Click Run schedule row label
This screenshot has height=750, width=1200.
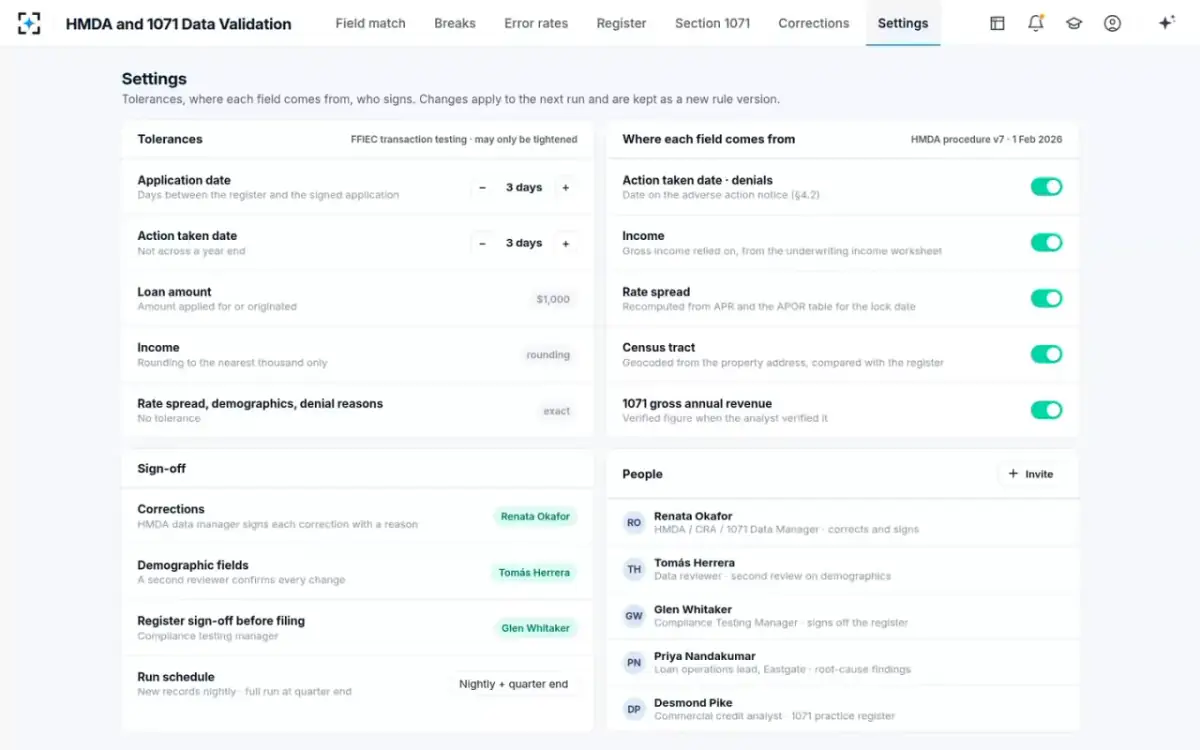coord(176,677)
